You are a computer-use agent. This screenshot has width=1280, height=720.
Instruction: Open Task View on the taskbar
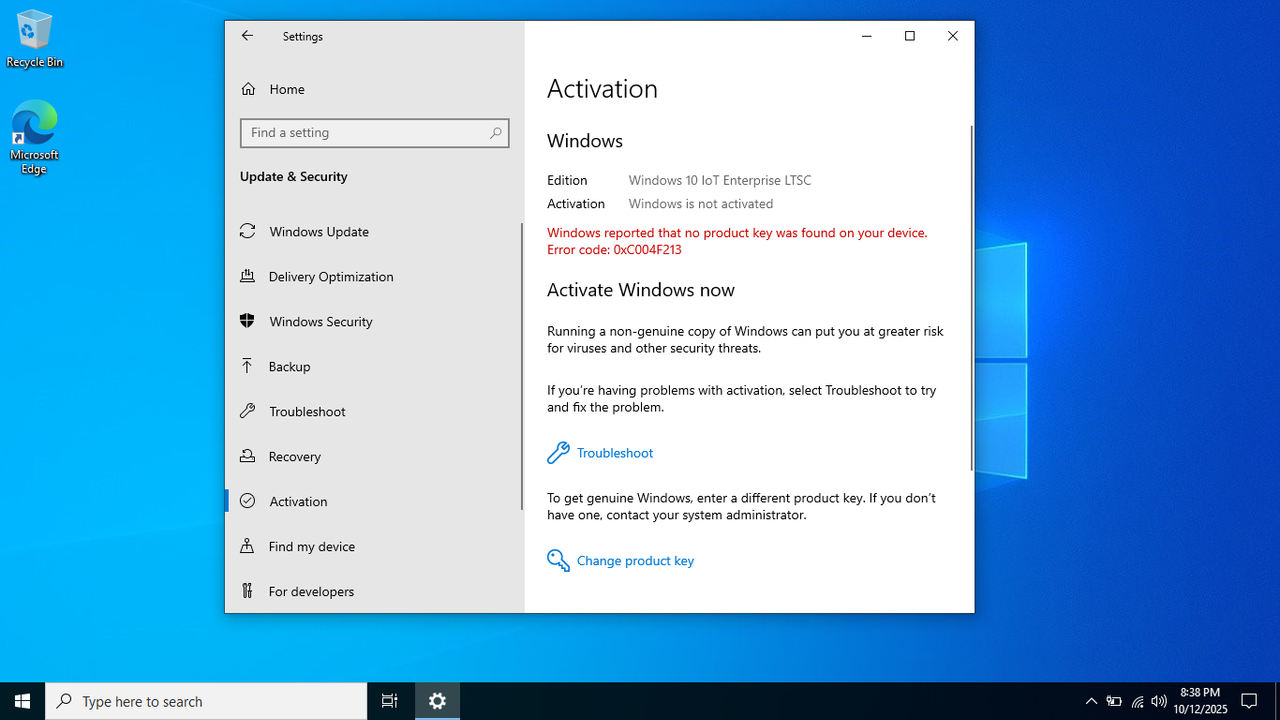point(390,701)
